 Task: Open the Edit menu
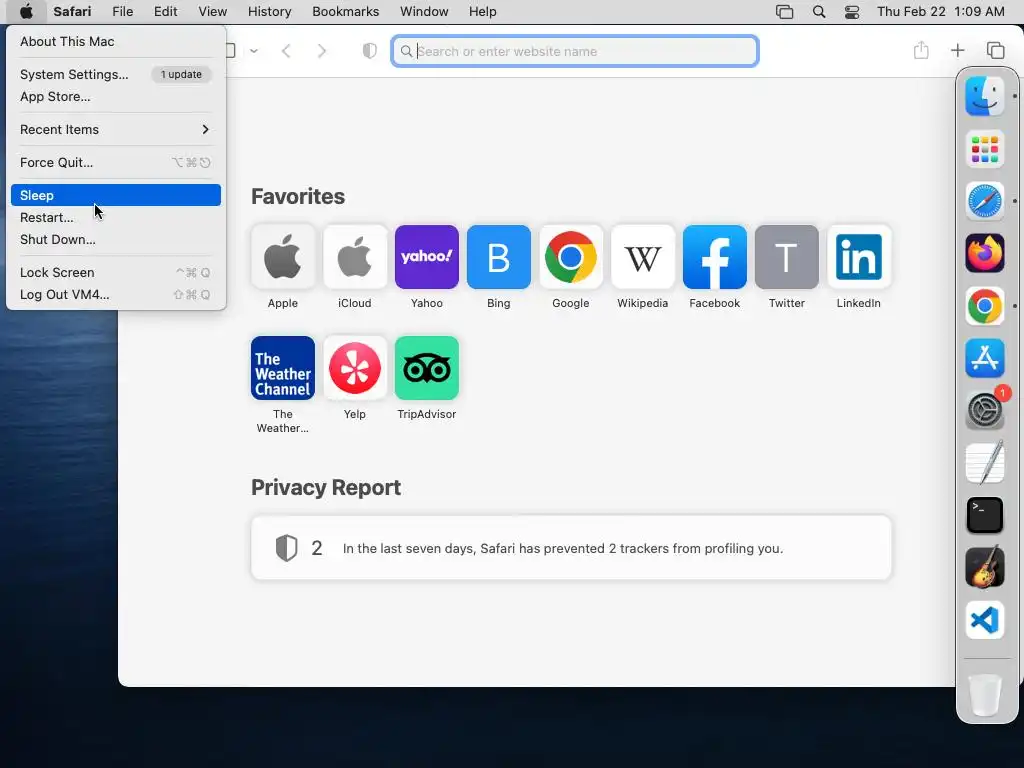coord(165,12)
